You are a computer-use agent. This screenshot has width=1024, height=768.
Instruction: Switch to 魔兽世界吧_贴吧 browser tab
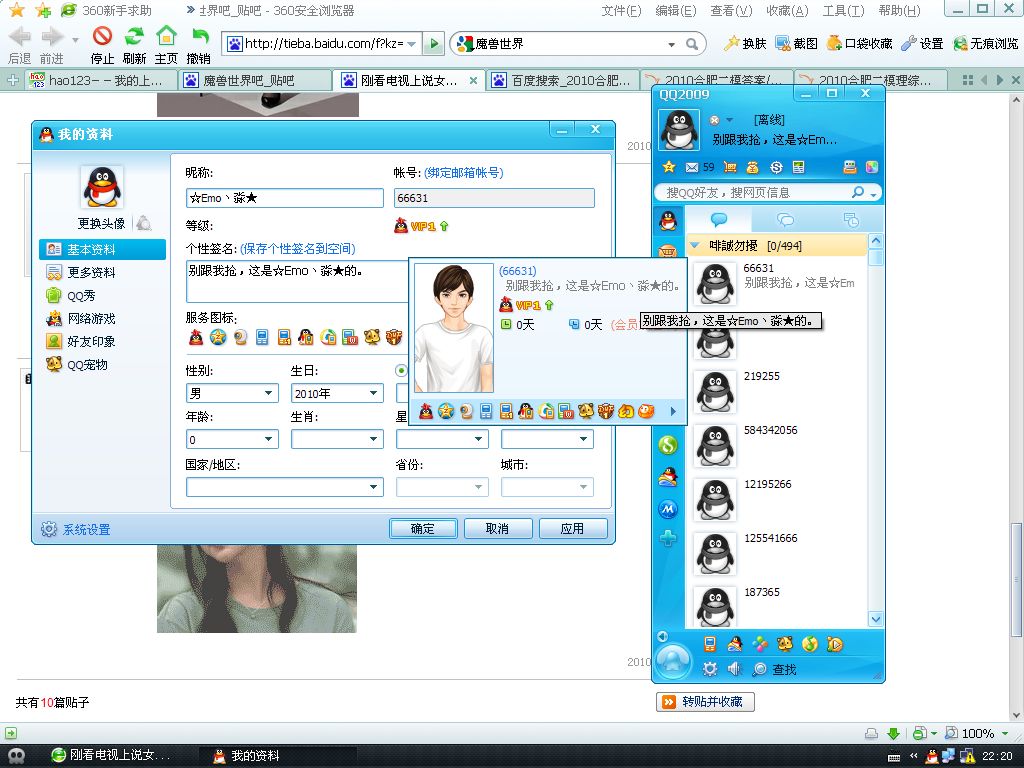[255, 80]
